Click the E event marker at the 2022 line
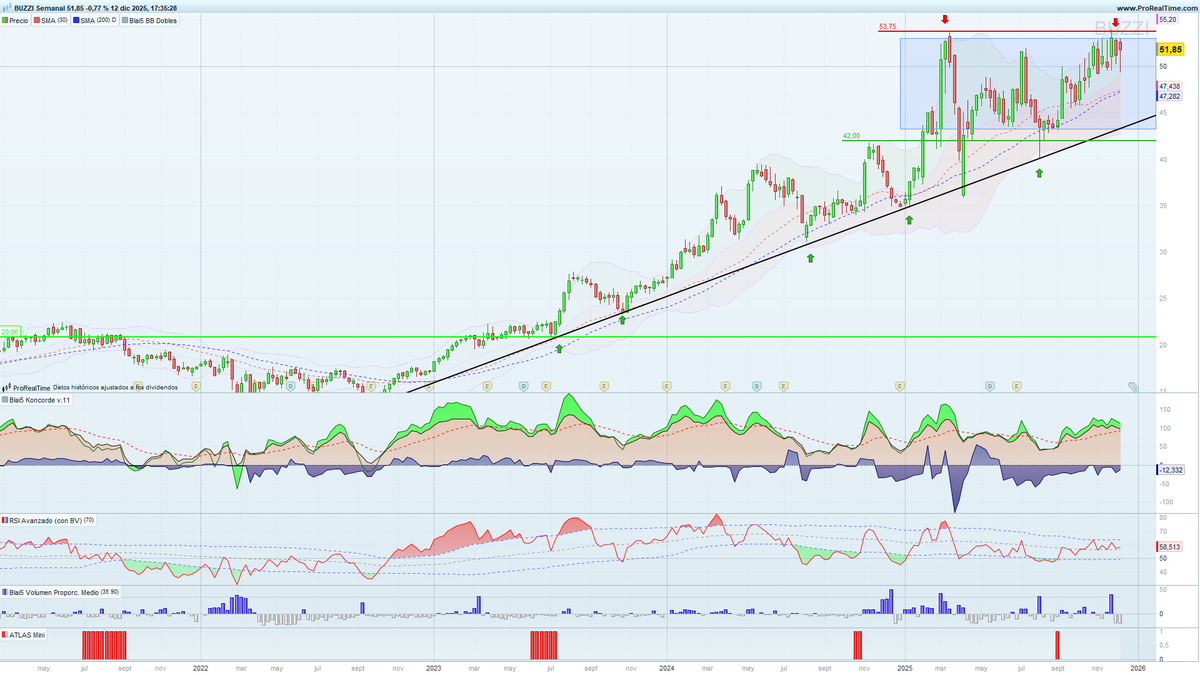1200x675 pixels. click(196, 385)
